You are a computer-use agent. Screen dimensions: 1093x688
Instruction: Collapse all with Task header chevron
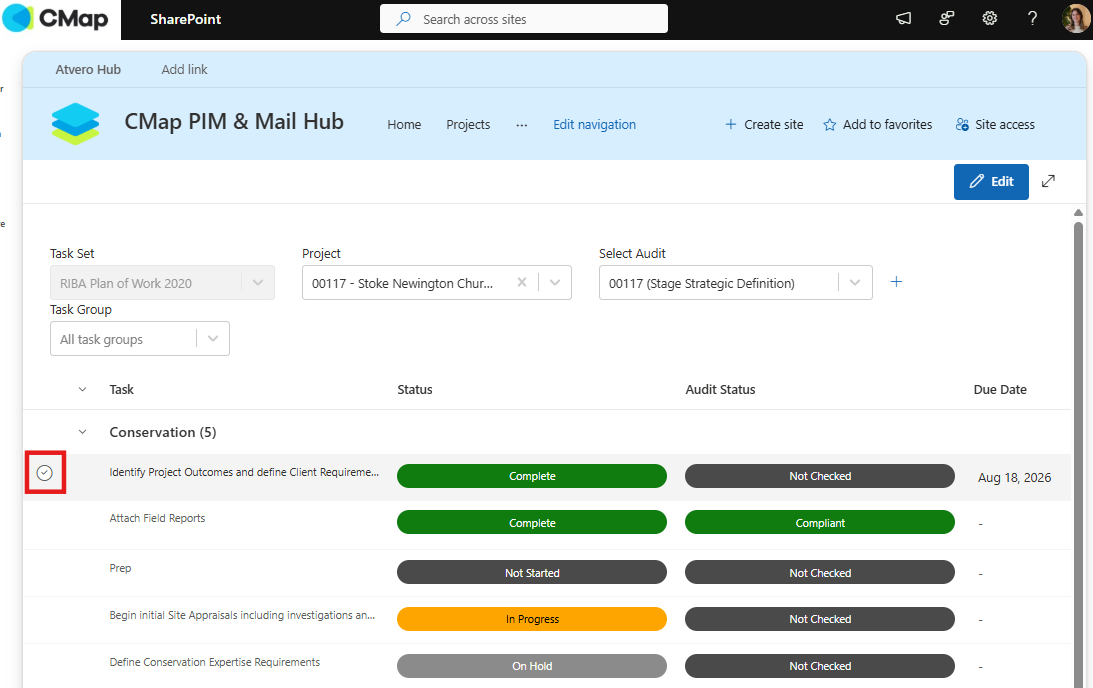82,389
